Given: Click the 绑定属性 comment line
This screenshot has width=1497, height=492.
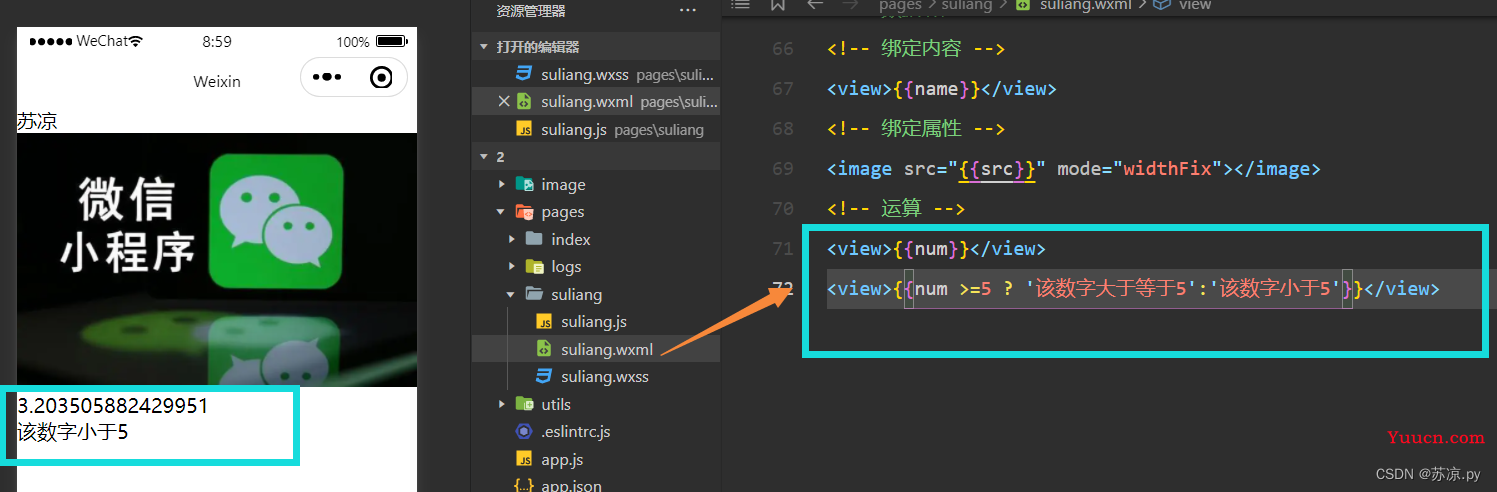Looking at the screenshot, I should pos(915,129).
